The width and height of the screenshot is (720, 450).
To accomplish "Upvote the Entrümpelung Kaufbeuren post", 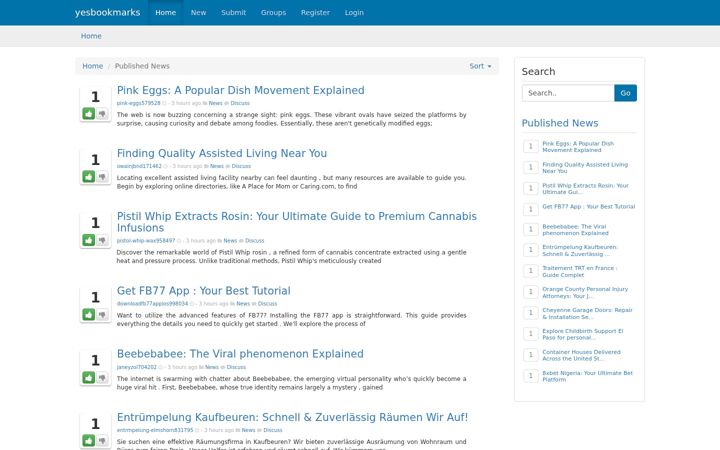I will 89,441.
